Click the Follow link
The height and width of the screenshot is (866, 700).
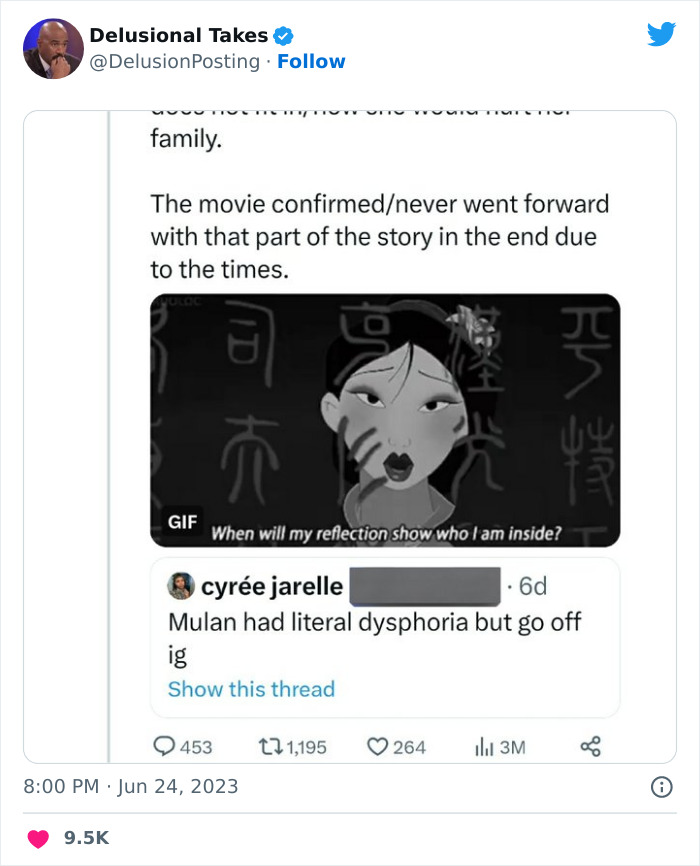[x=311, y=62]
